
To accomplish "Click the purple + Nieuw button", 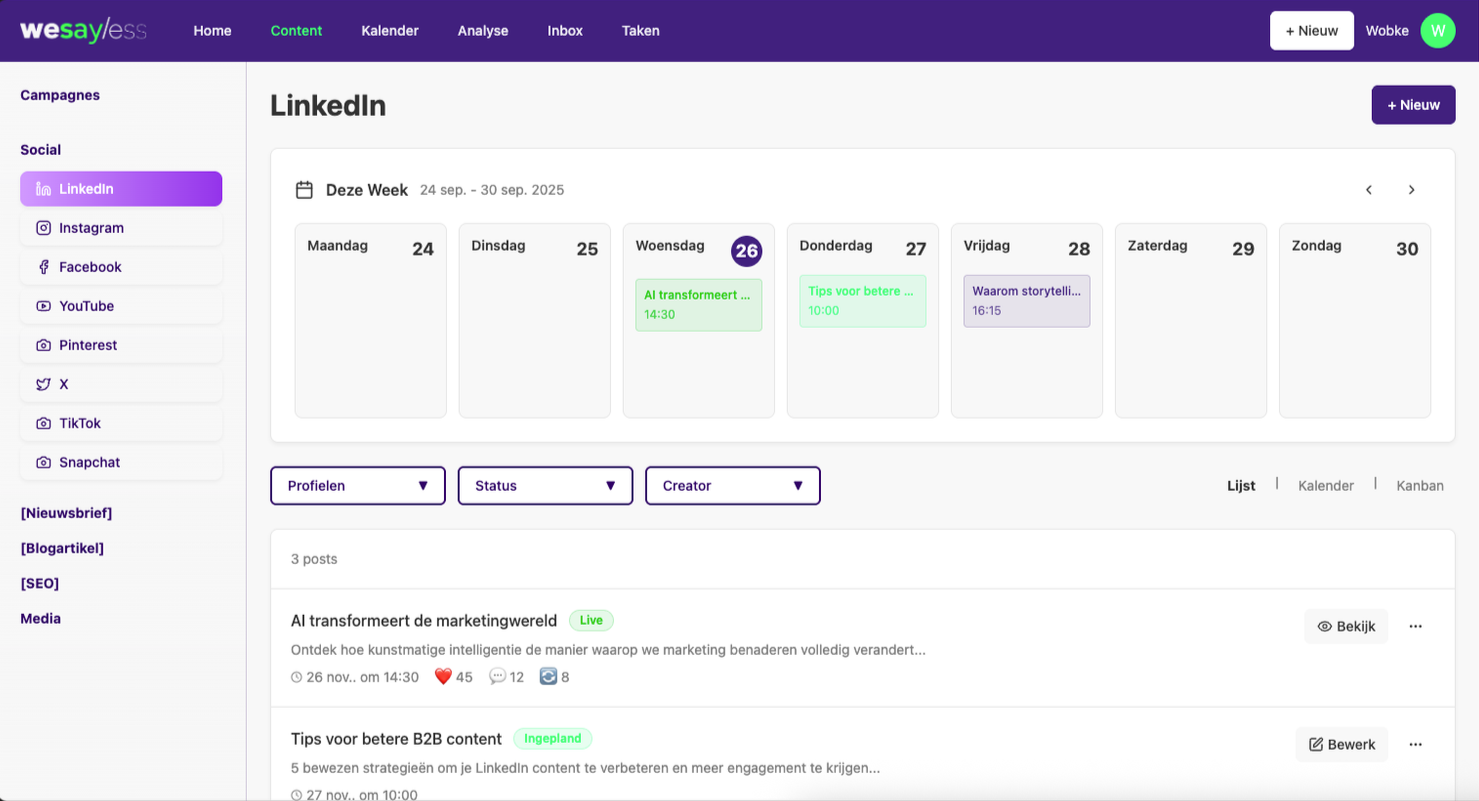I will (1413, 105).
